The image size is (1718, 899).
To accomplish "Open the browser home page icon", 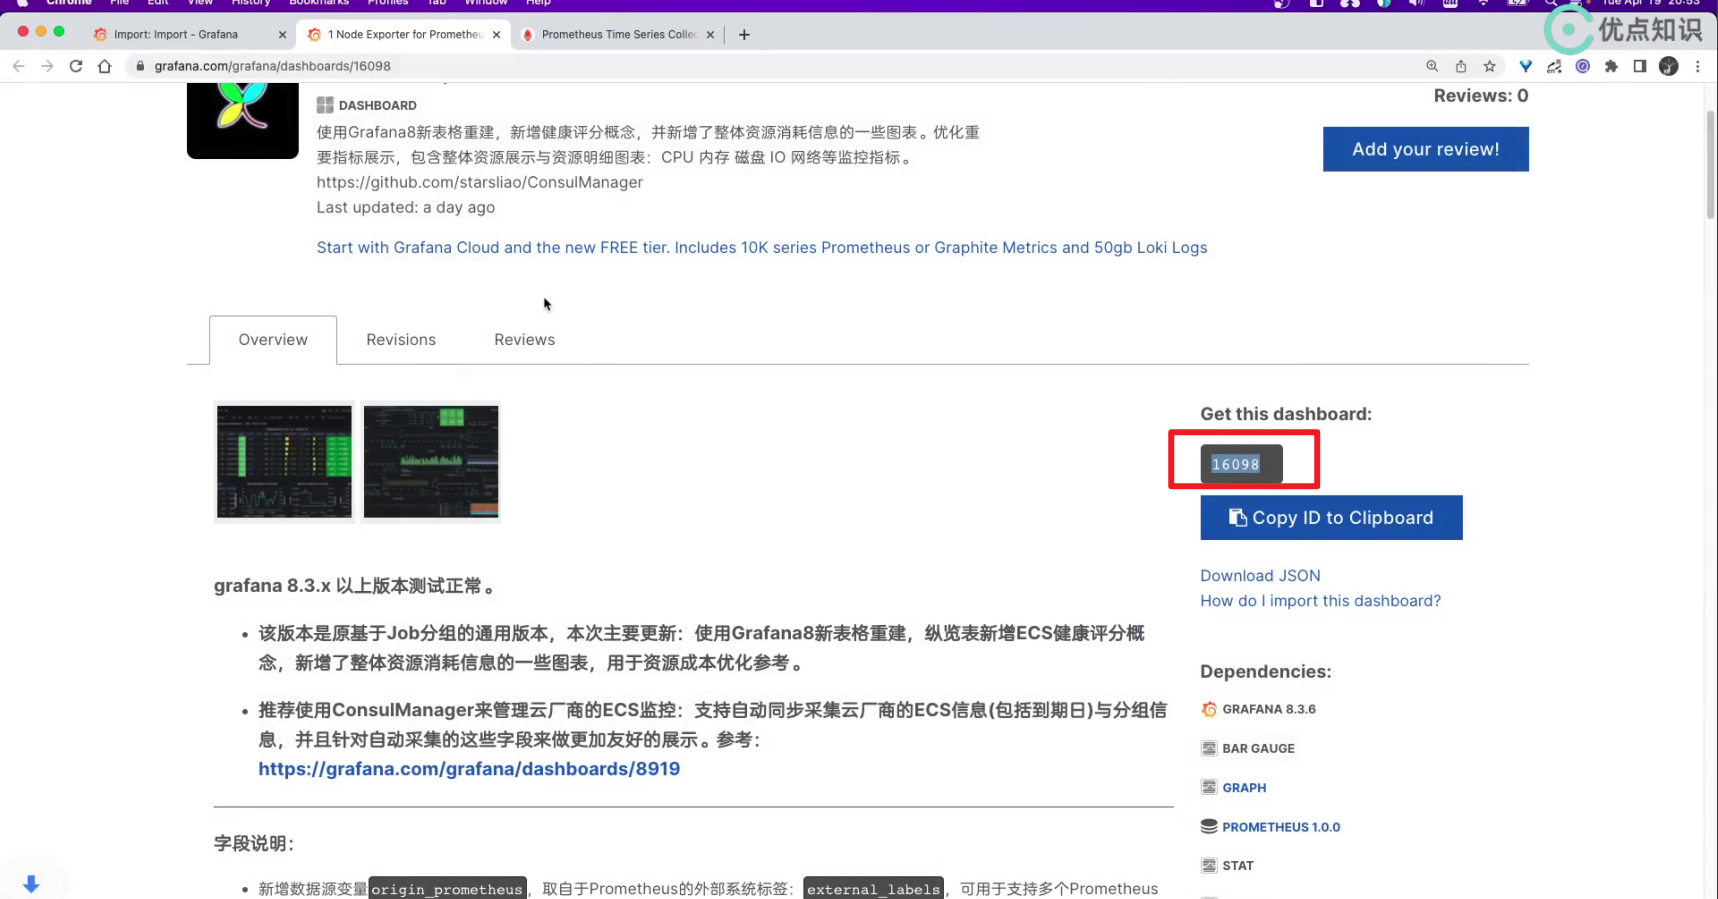I will coord(105,66).
